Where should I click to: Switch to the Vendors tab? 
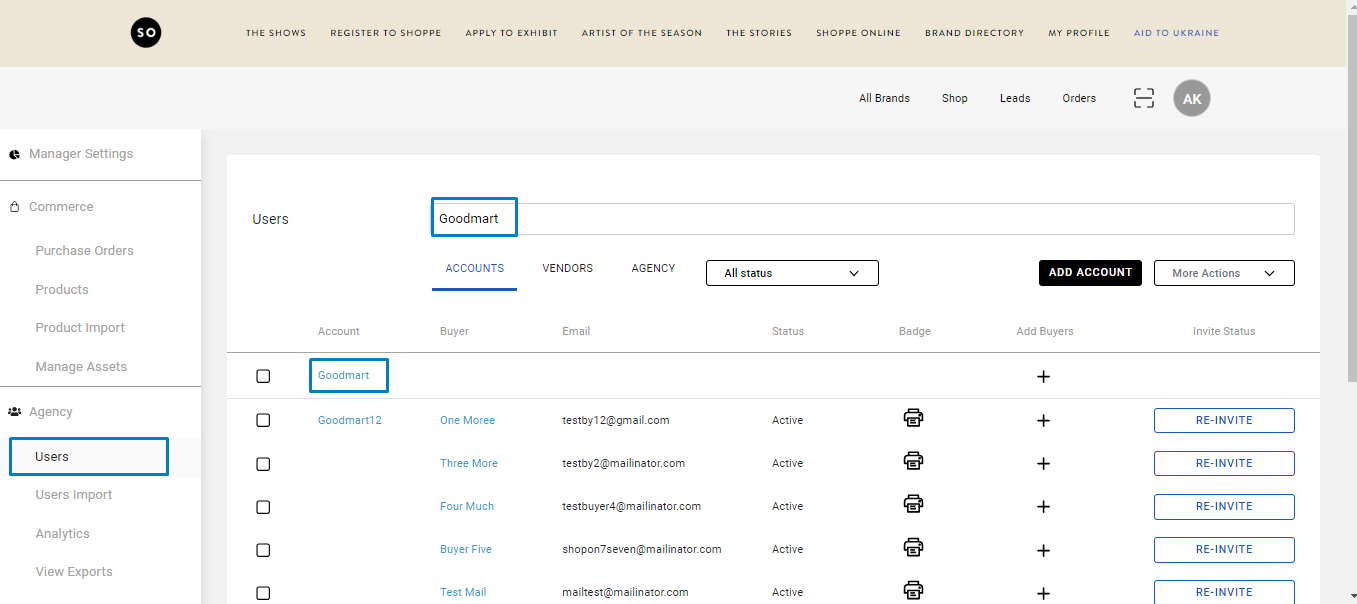[x=567, y=269]
